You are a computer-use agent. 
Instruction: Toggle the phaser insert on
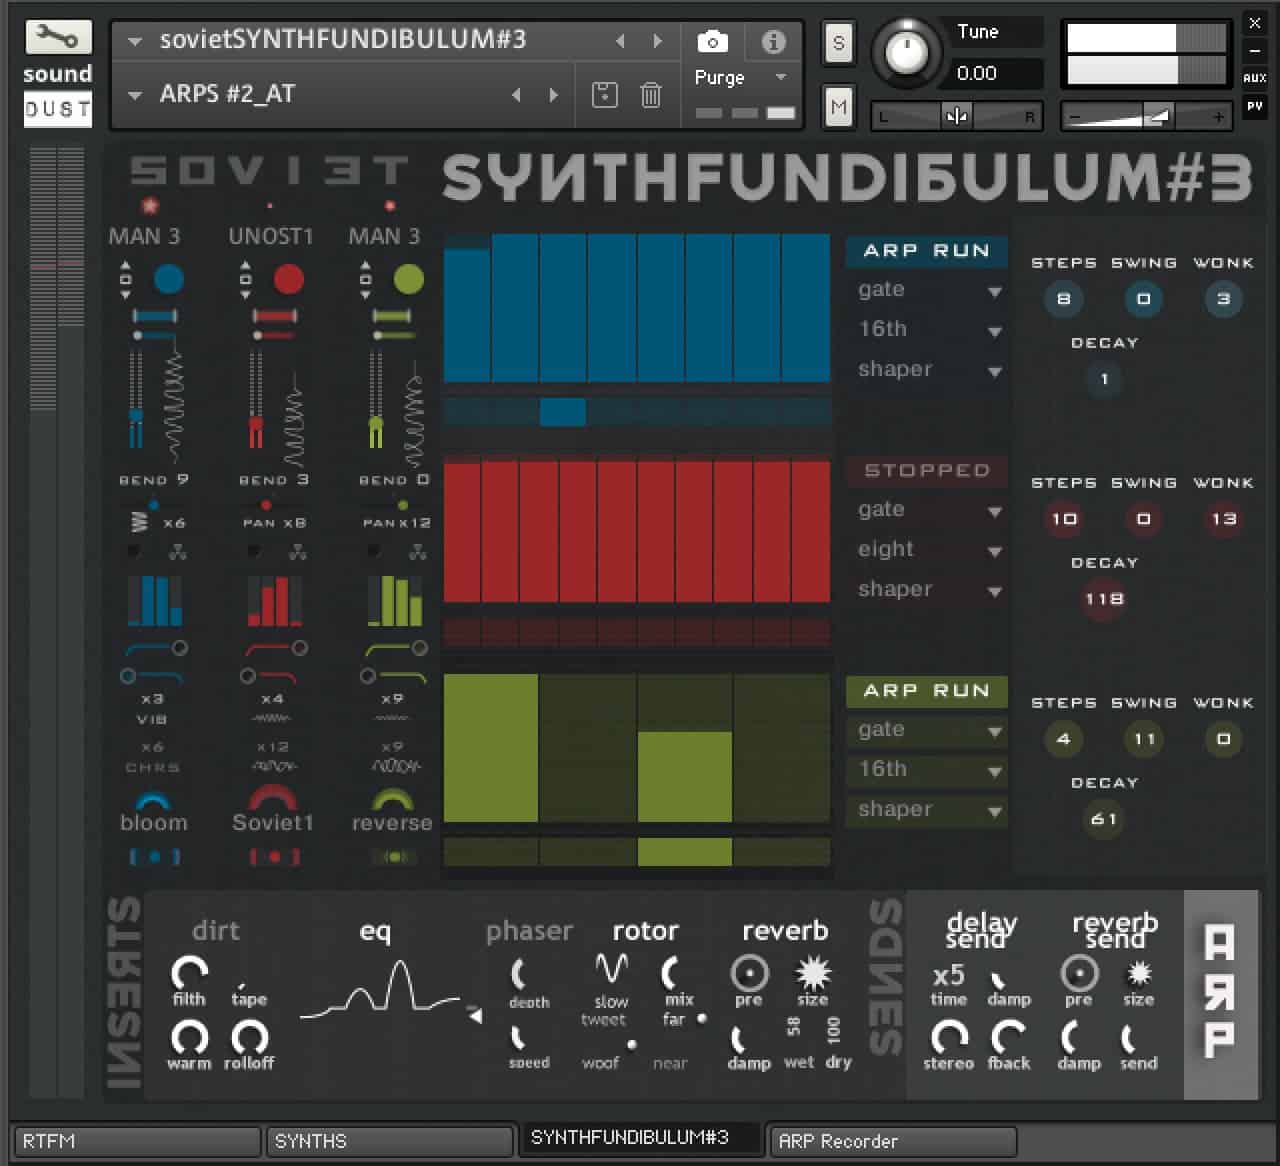click(529, 931)
